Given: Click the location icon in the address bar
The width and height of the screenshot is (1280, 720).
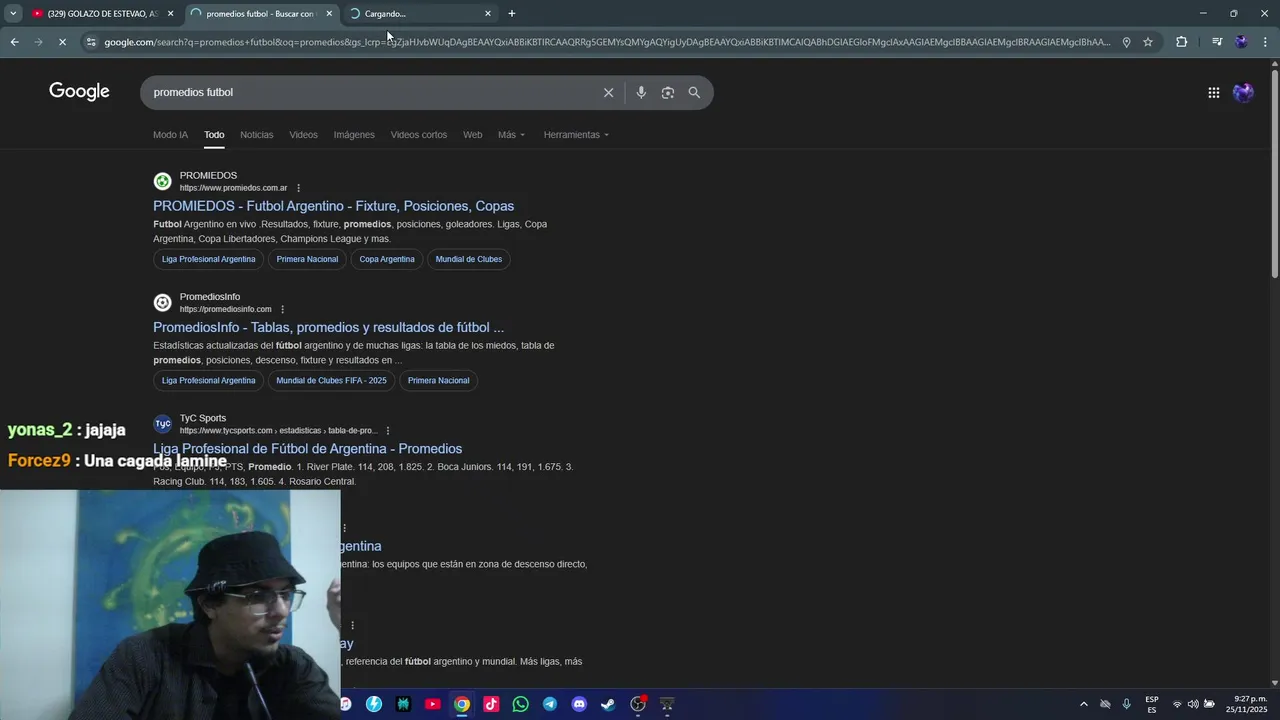Looking at the screenshot, I should 1126,42.
